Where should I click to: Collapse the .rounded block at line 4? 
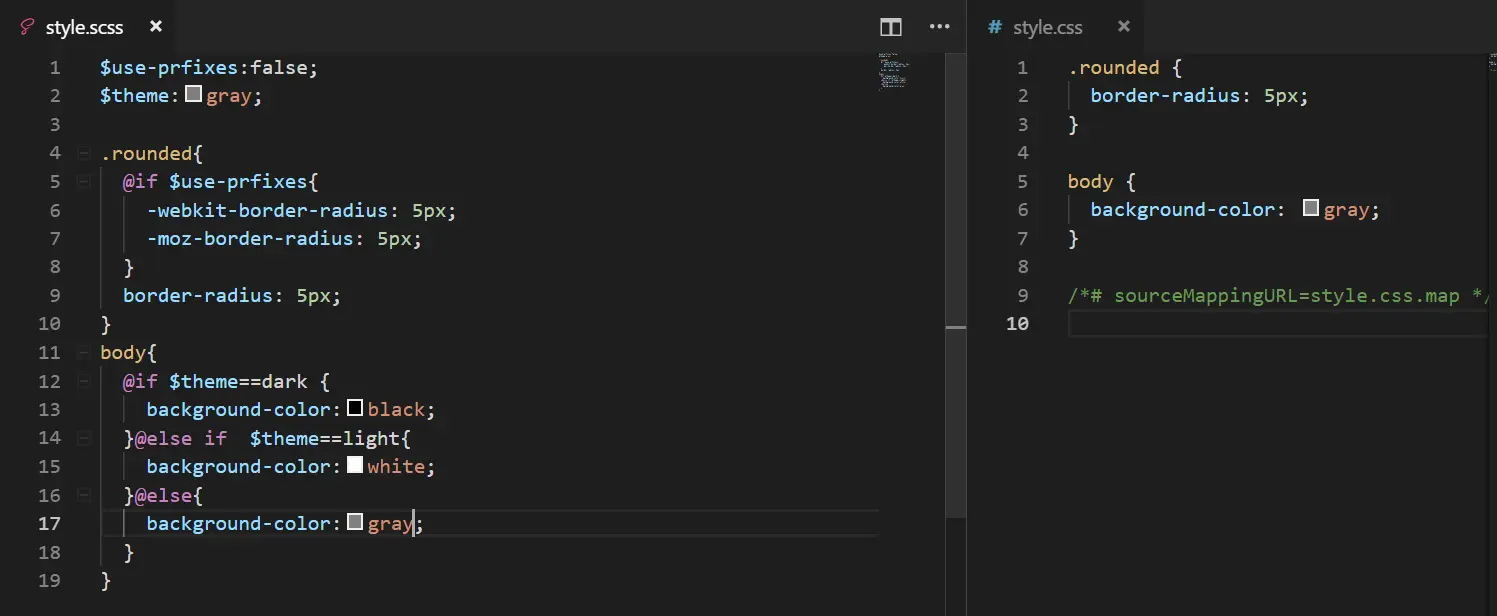[x=83, y=154]
